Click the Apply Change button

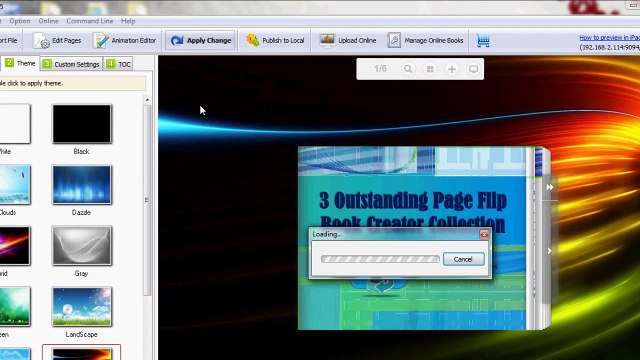[201, 40]
